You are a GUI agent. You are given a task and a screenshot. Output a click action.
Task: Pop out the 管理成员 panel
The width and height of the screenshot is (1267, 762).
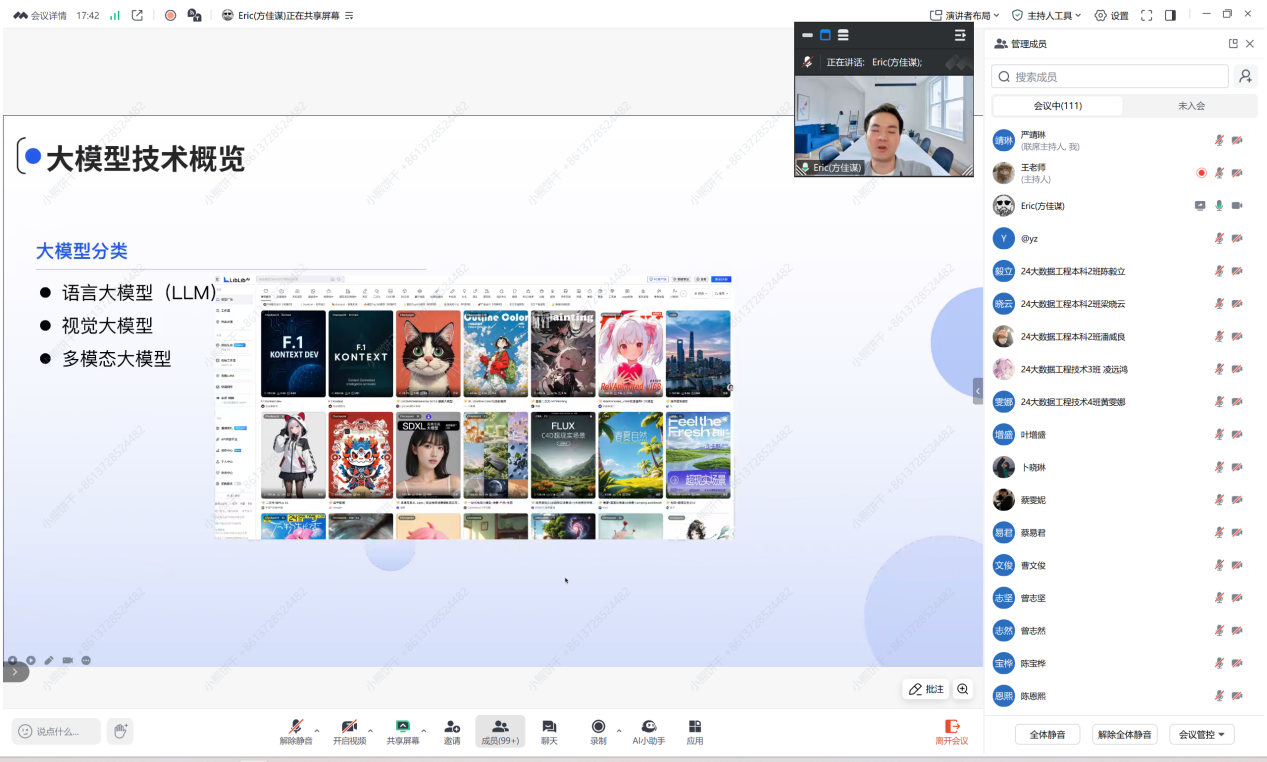[x=1233, y=44]
